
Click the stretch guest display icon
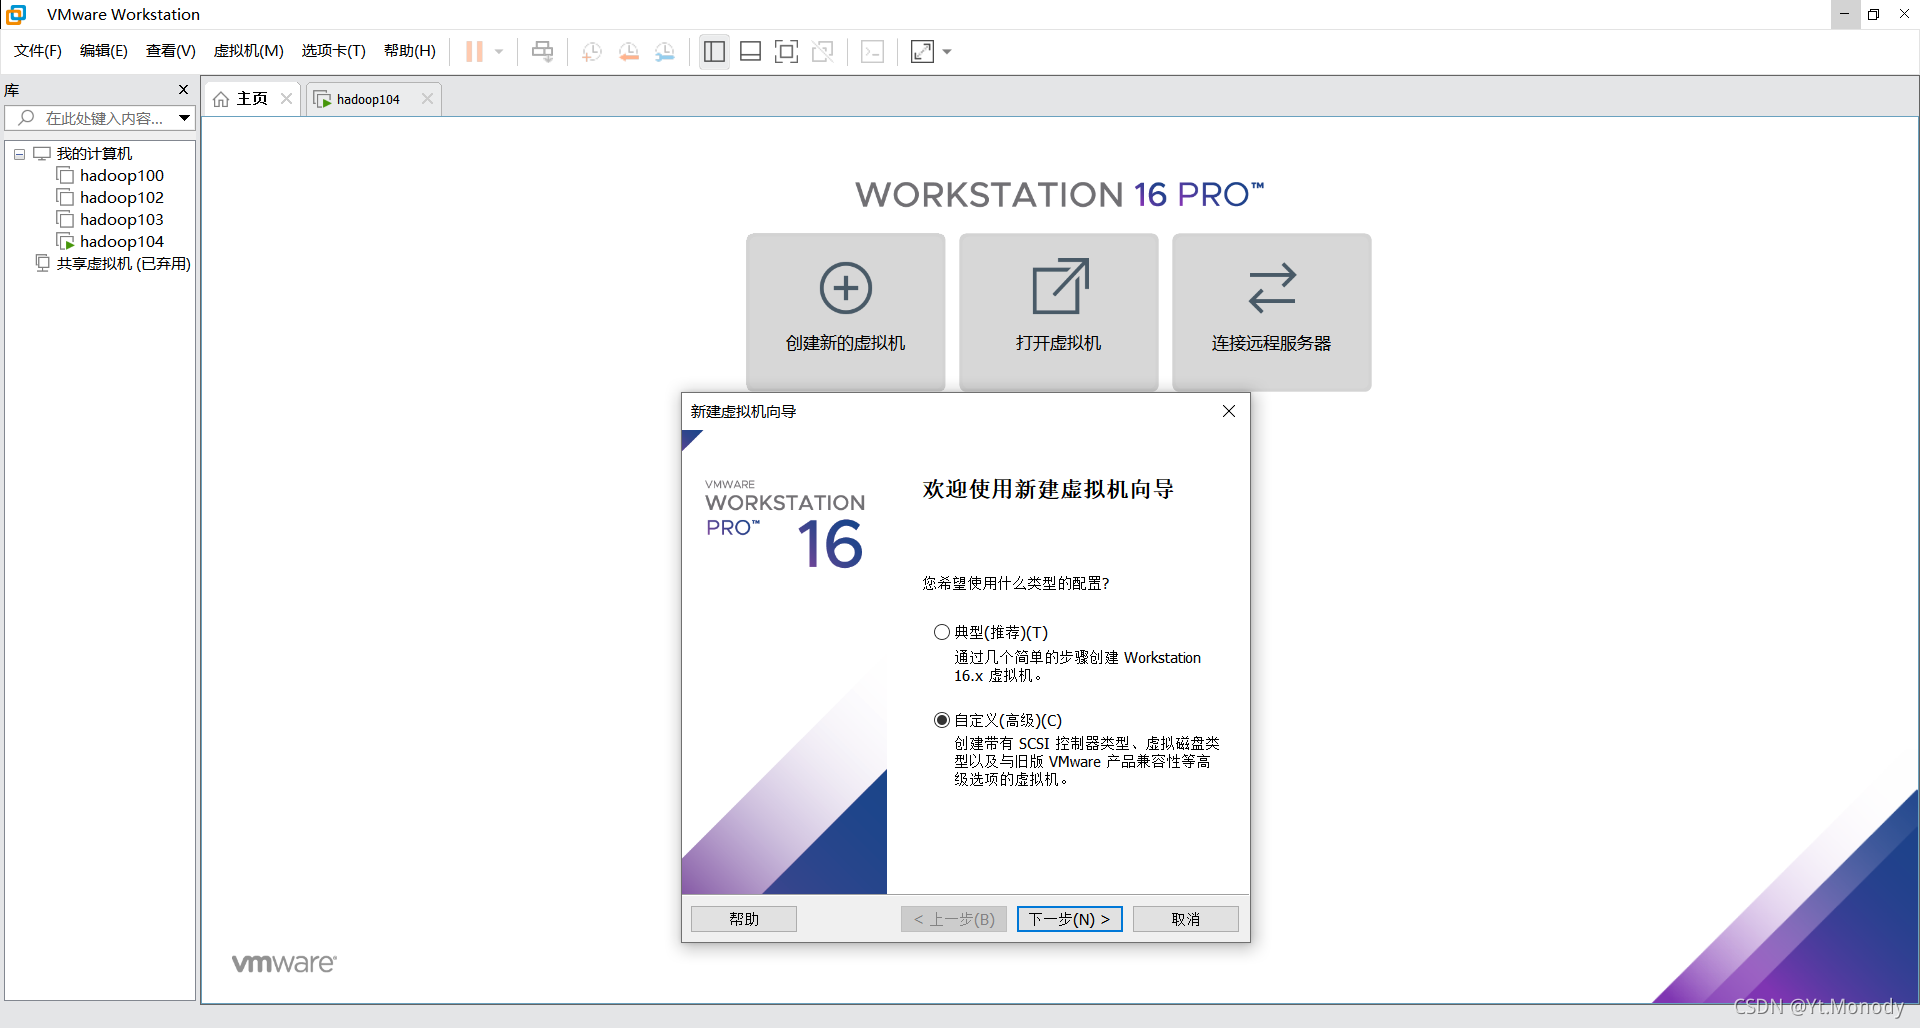coord(922,51)
